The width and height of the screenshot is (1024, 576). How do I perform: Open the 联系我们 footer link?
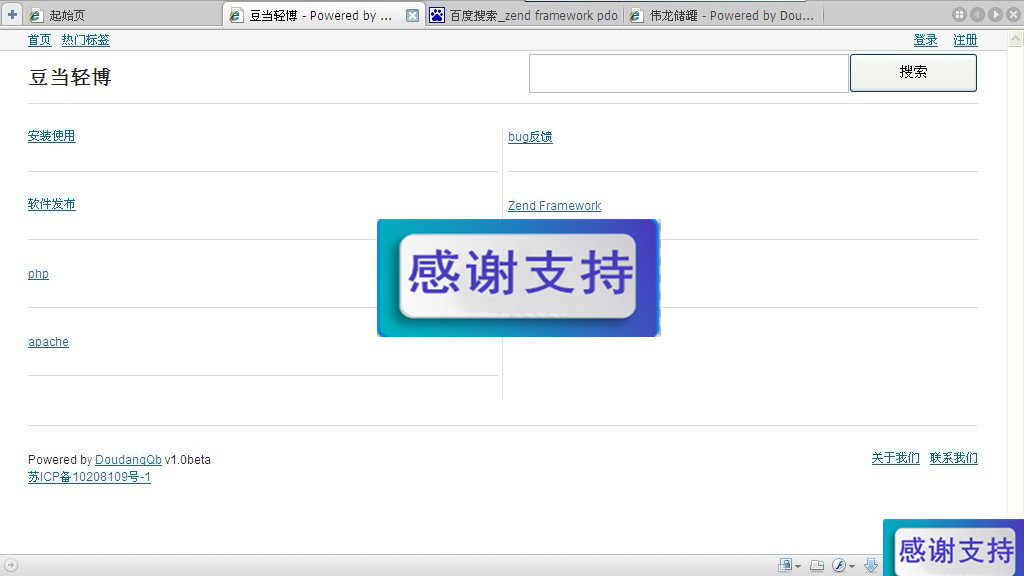coord(953,458)
